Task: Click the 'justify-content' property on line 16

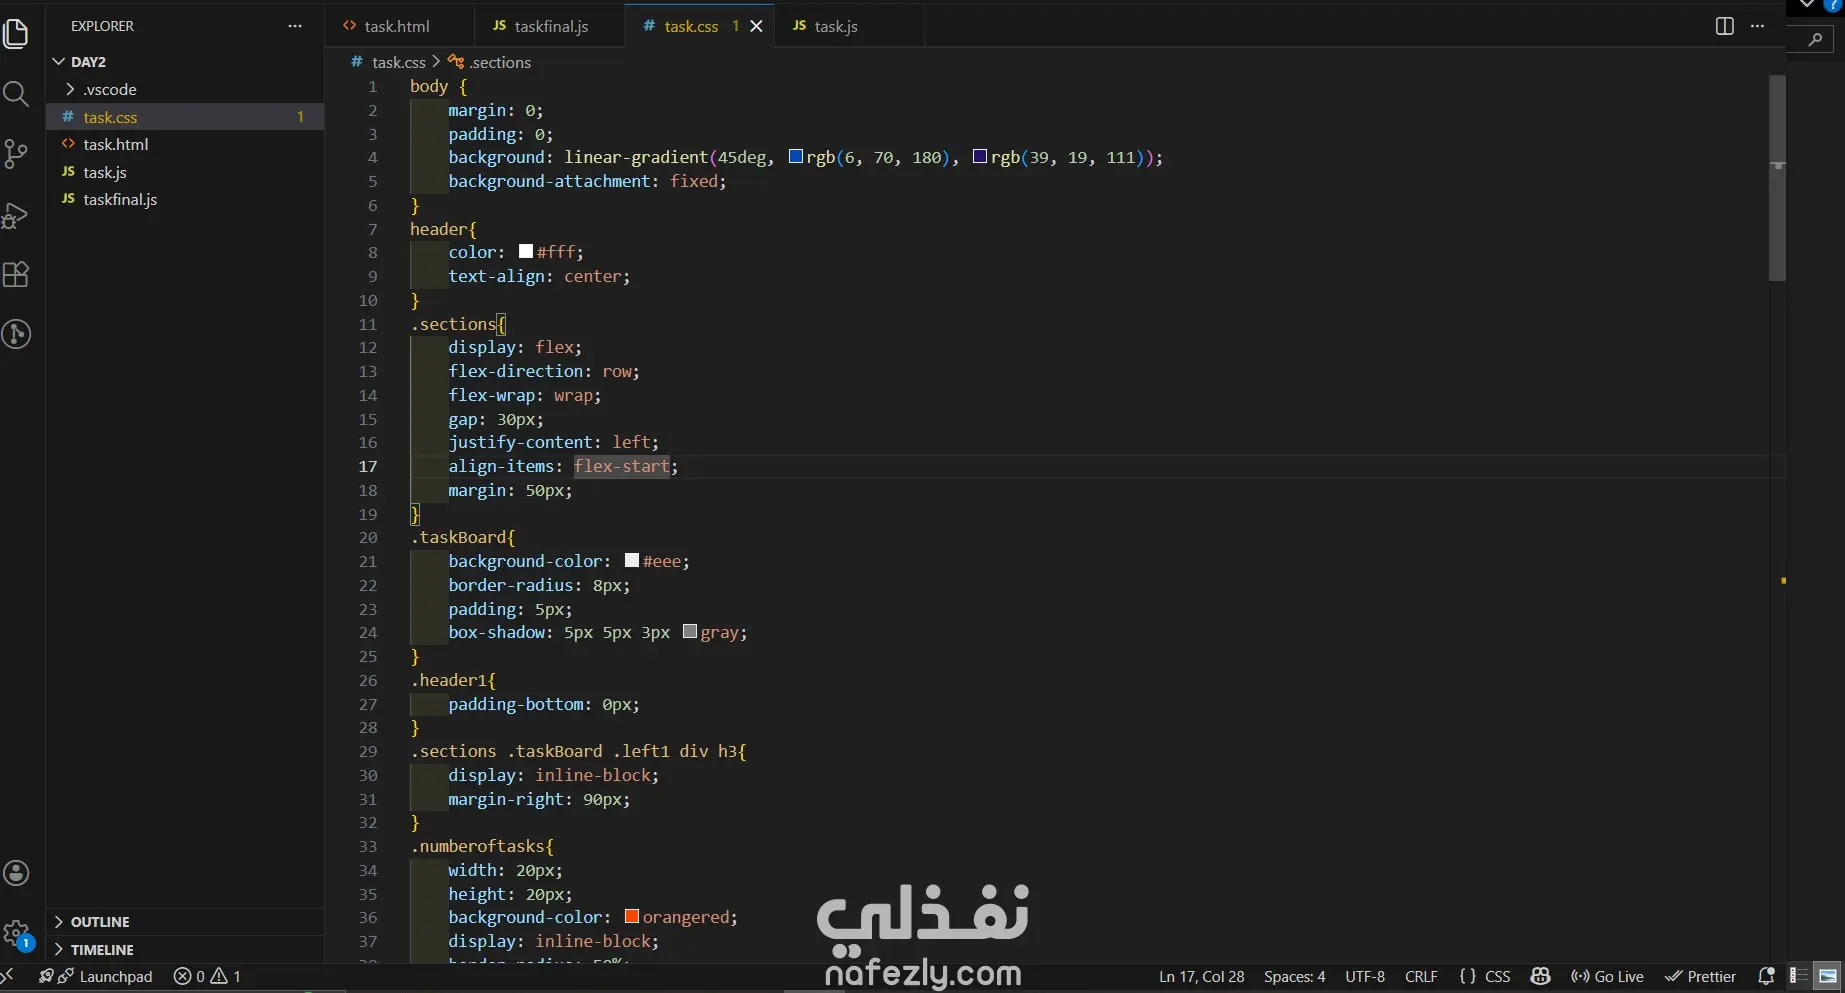Action: (x=520, y=442)
